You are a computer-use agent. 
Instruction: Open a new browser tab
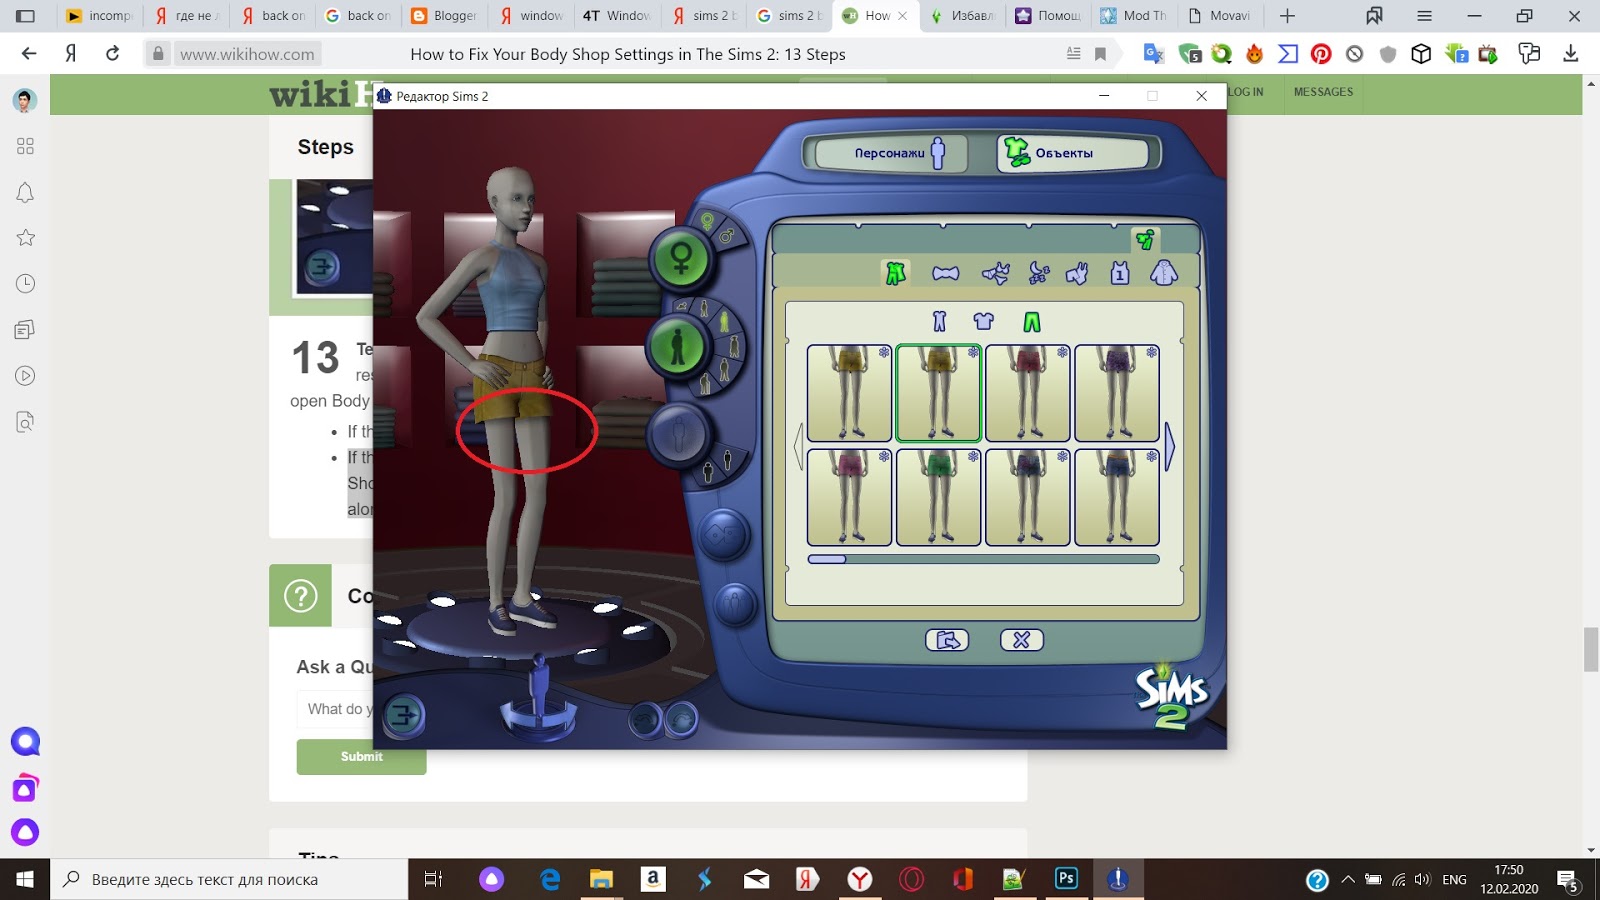[x=1287, y=16]
